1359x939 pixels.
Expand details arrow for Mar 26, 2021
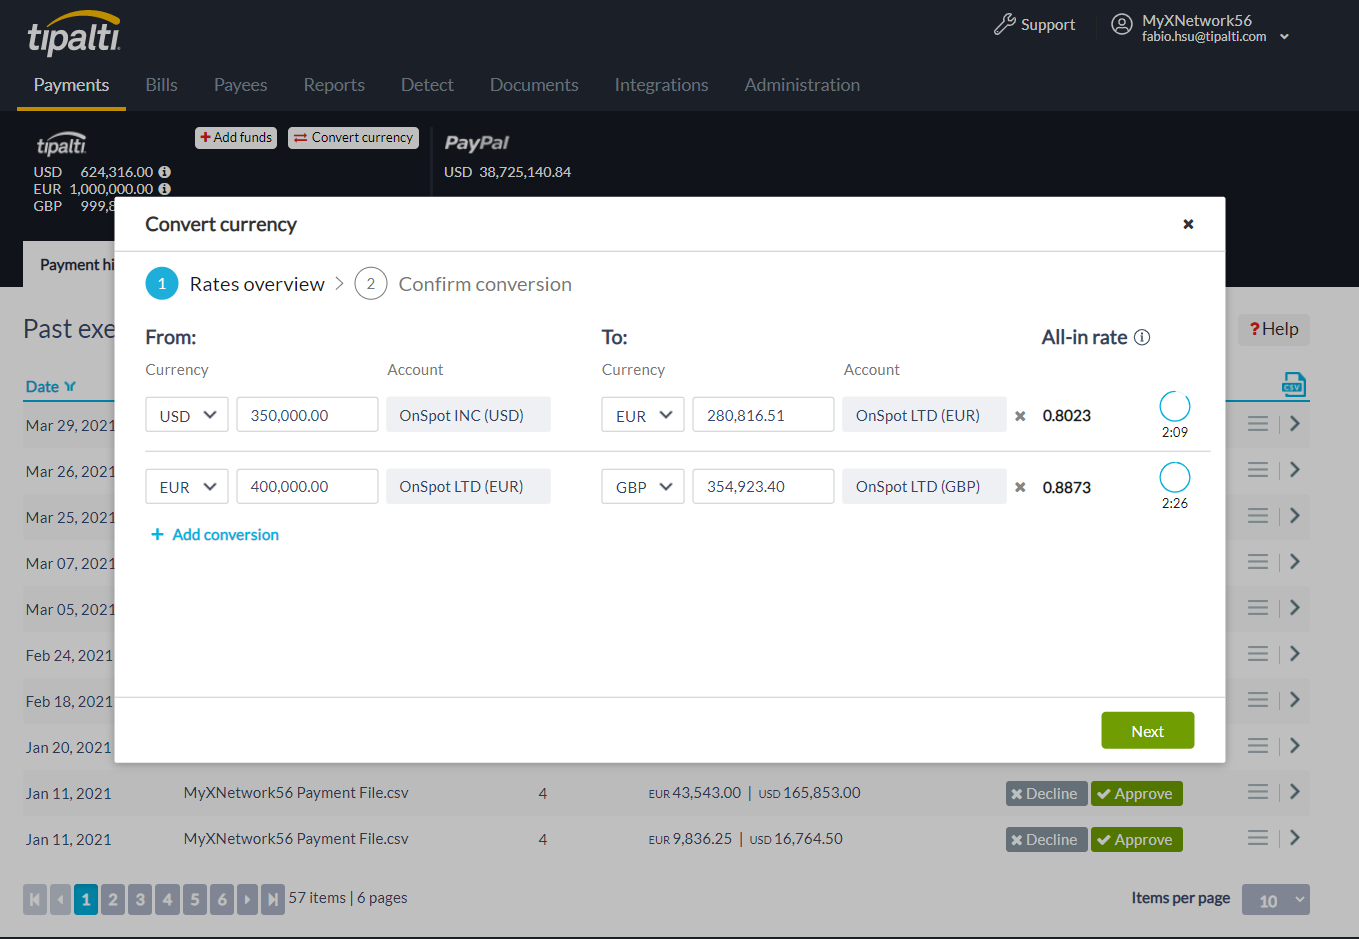point(1295,470)
